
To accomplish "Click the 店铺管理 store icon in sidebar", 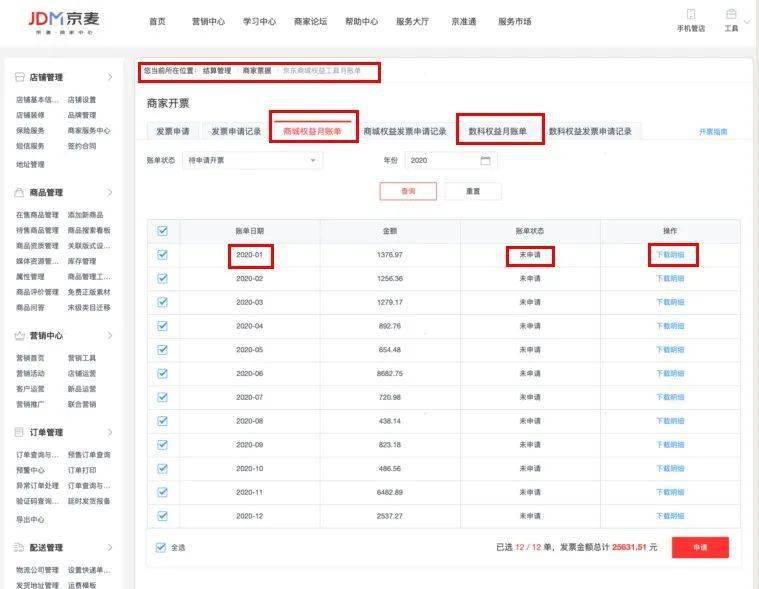I will (20, 77).
